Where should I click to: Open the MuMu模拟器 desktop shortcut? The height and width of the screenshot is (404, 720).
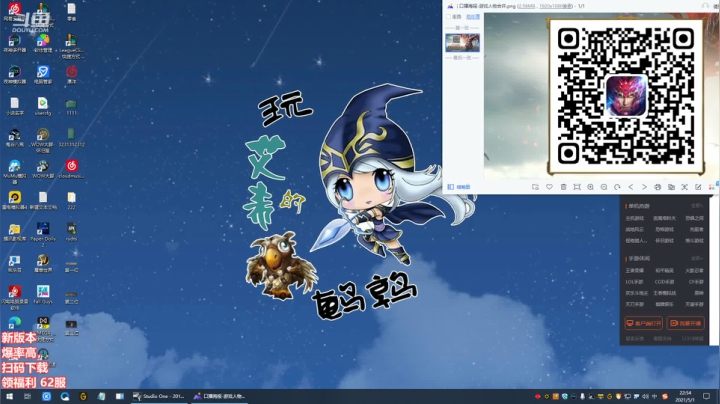pos(15,172)
